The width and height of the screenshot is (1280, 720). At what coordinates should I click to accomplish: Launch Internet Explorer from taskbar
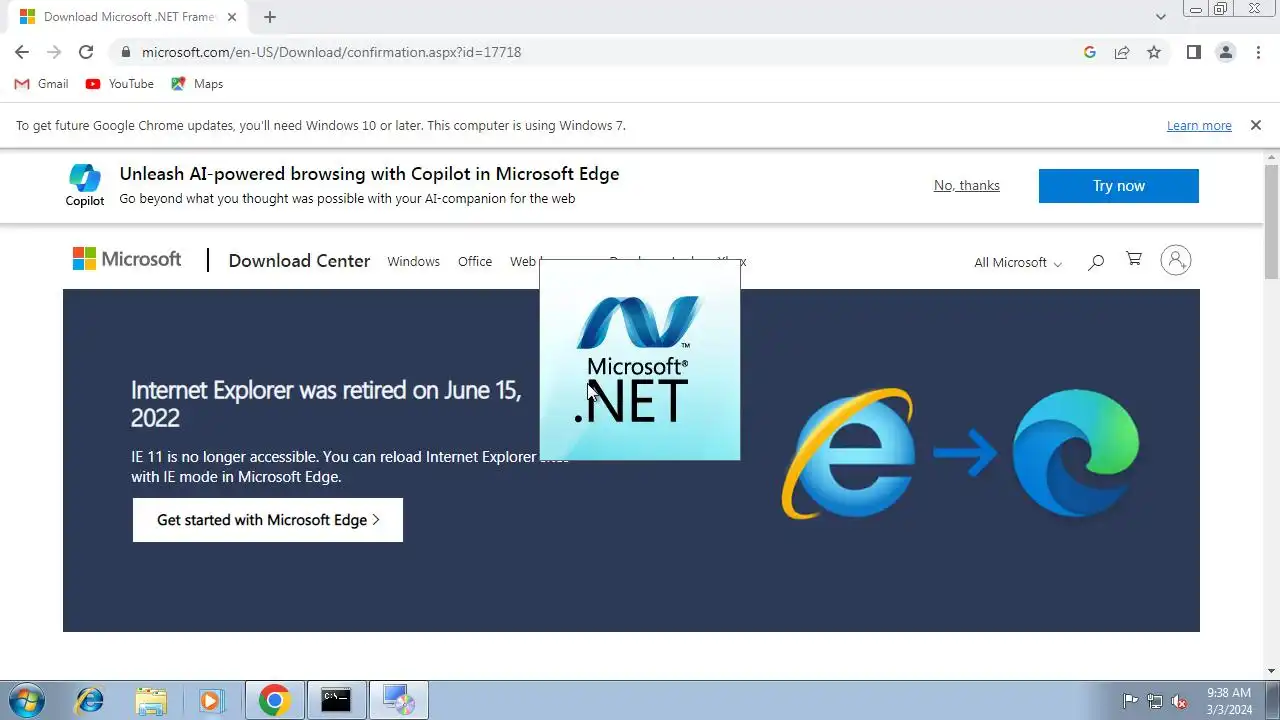(90, 700)
